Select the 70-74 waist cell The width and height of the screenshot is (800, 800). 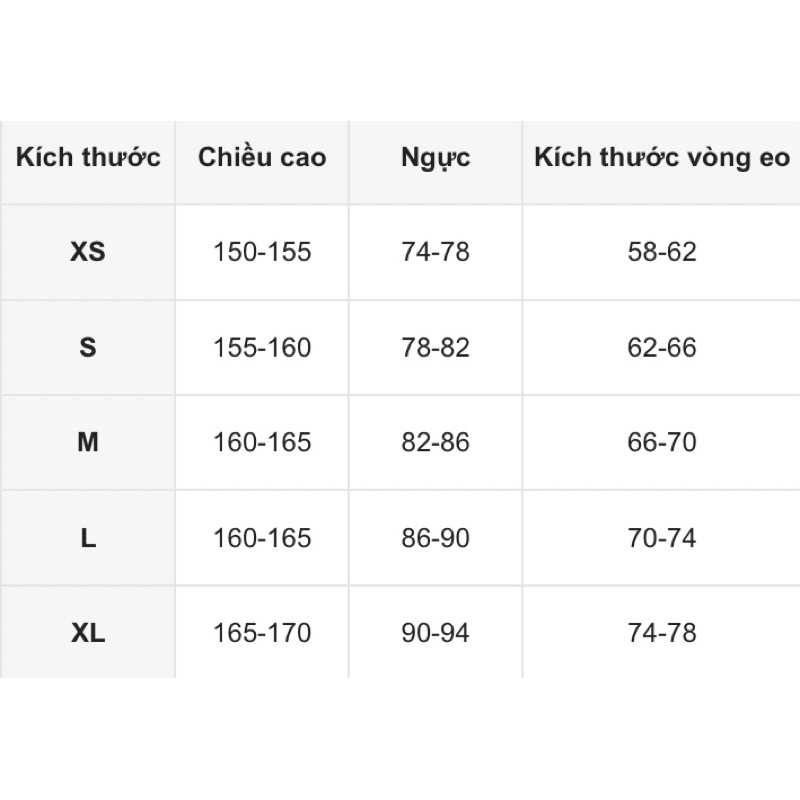pyautogui.click(x=662, y=538)
